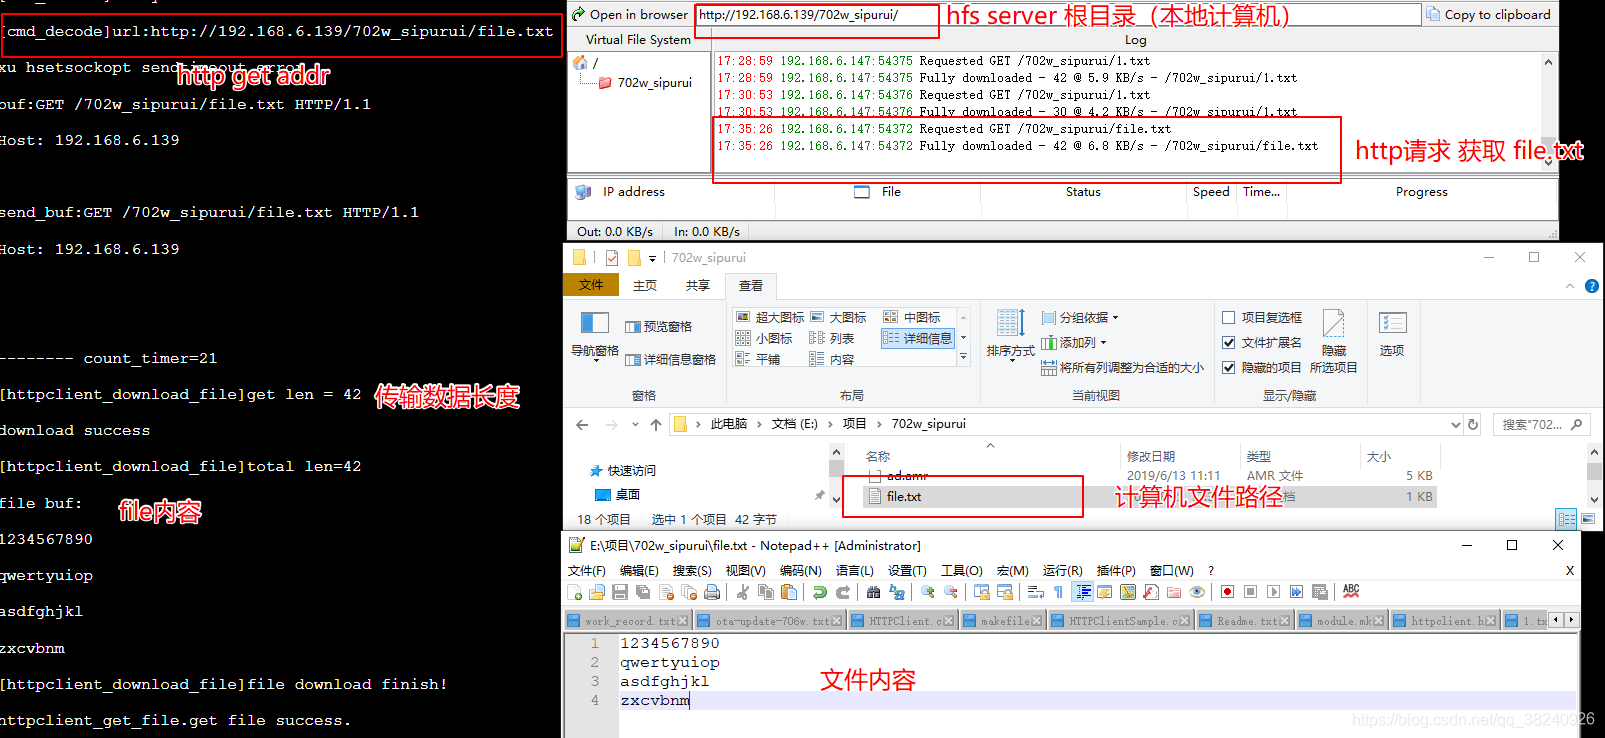Click the Paste icon in Notepad++ toolbar
The image size is (1605, 738).
pyautogui.click(x=789, y=592)
